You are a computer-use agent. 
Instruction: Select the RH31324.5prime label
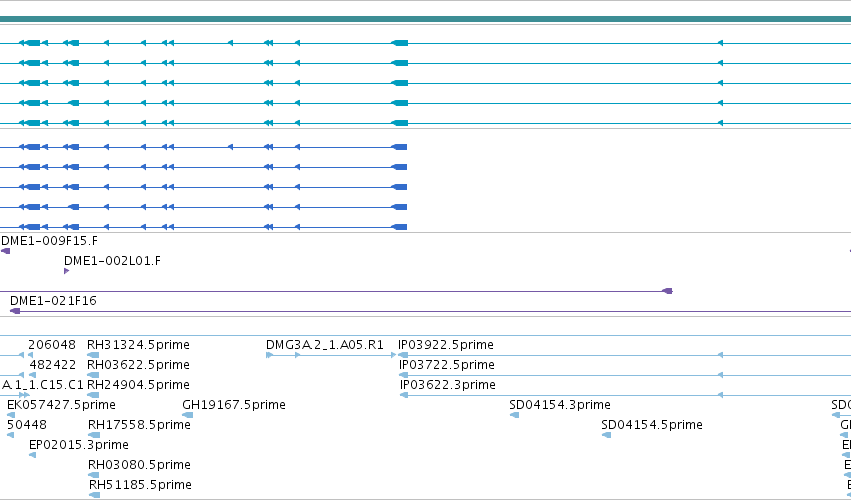[x=138, y=345]
